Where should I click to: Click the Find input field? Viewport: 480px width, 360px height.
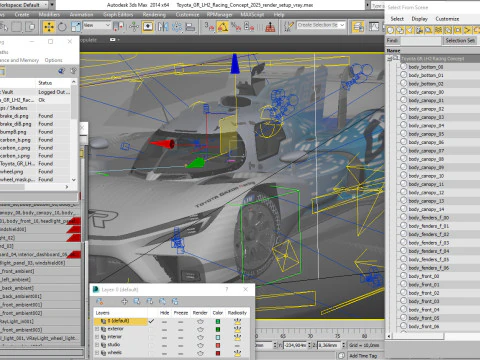click(421, 41)
